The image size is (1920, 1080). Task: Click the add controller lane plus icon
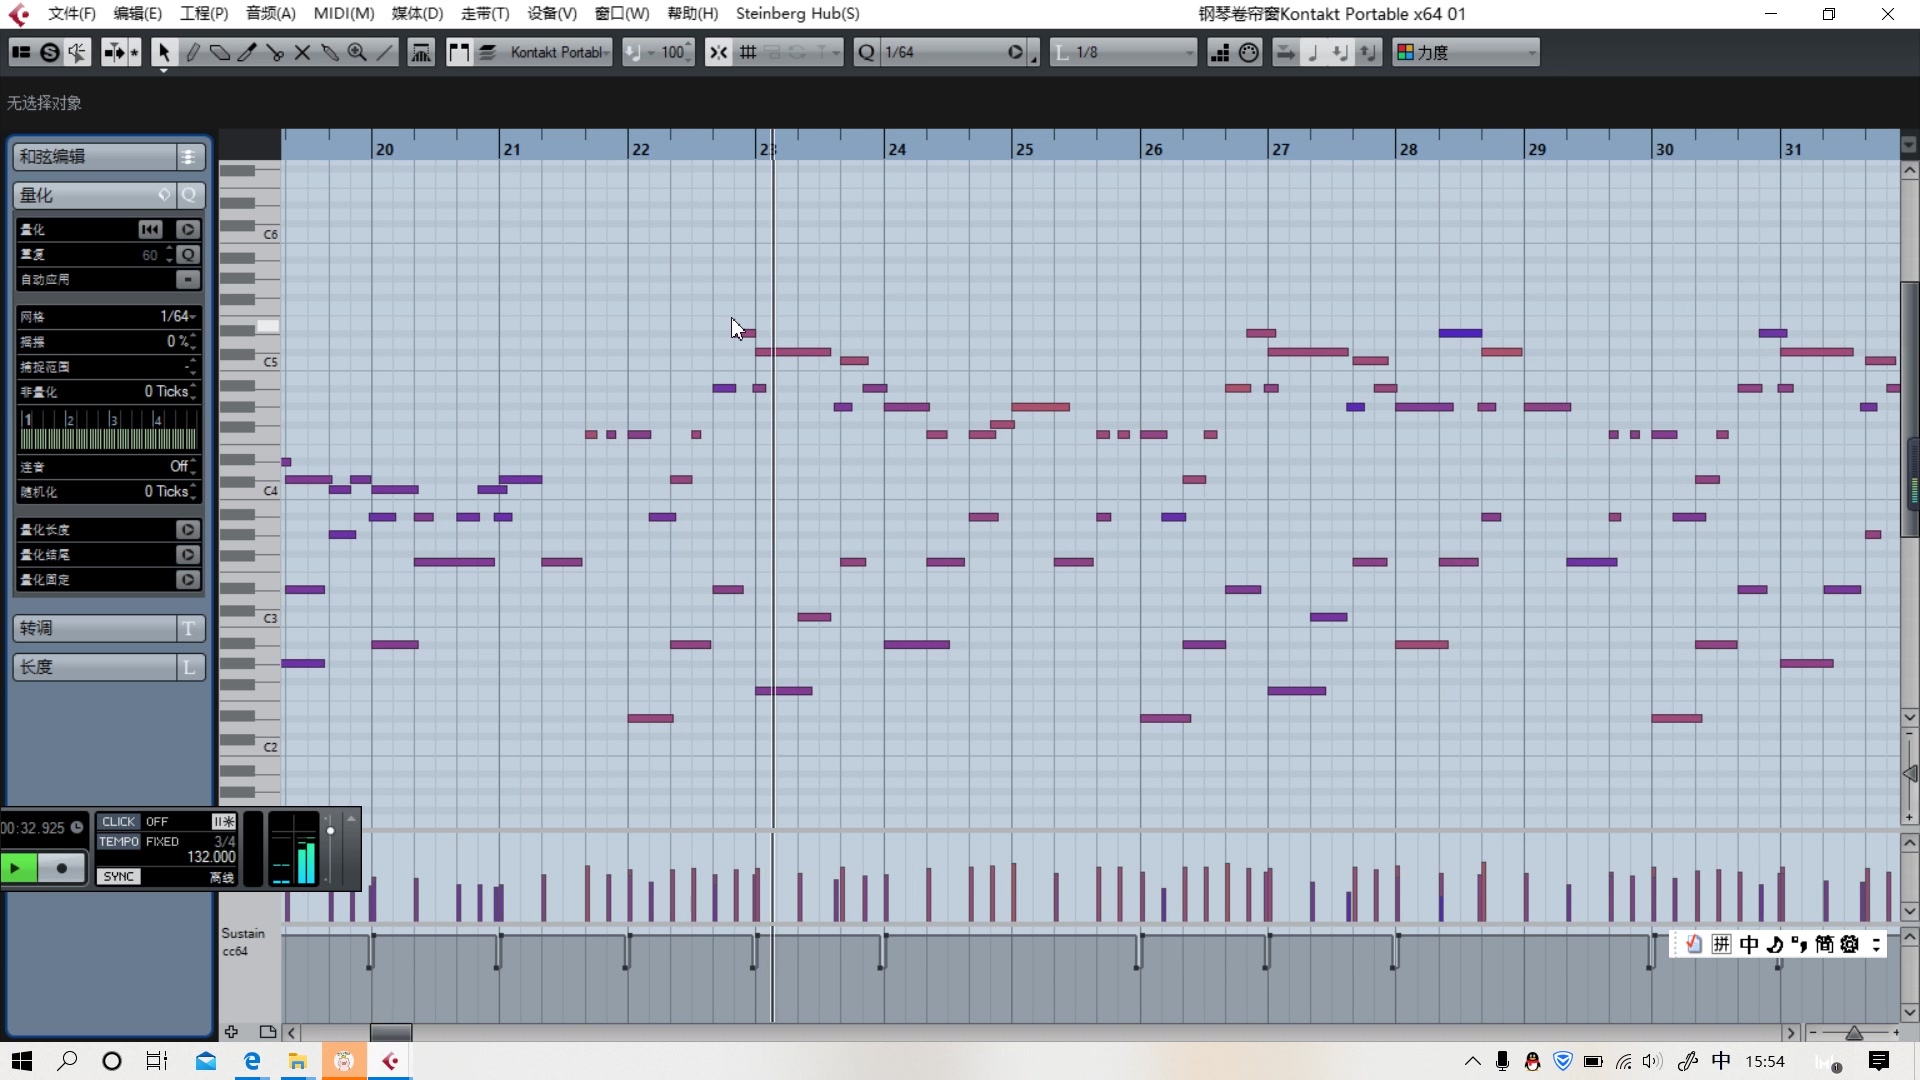pyautogui.click(x=231, y=1032)
